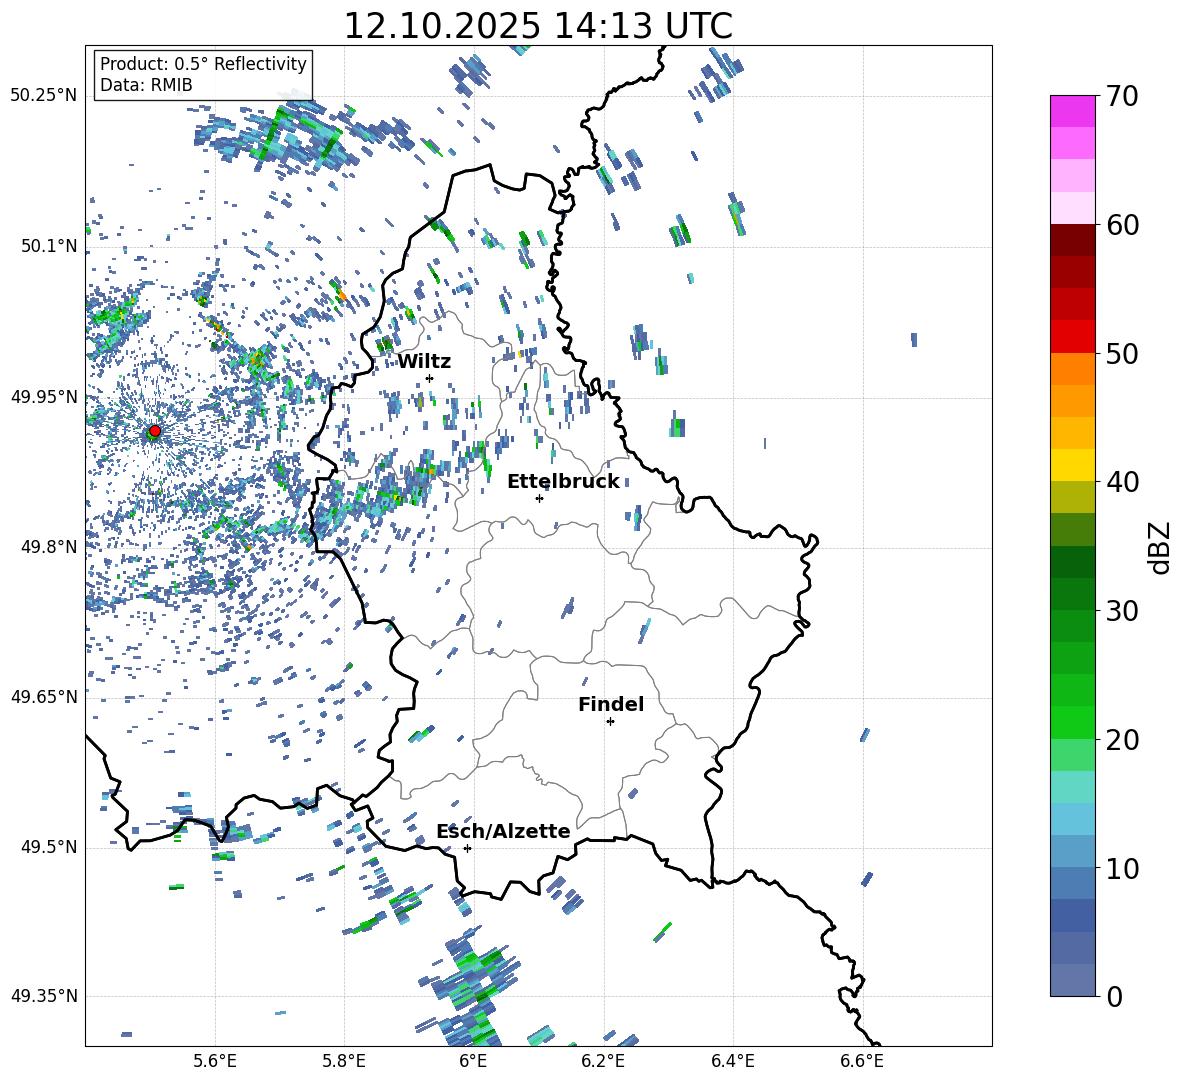Select the Wiltz town label
Screen dimensions: 1184x1081
[x=424, y=361]
